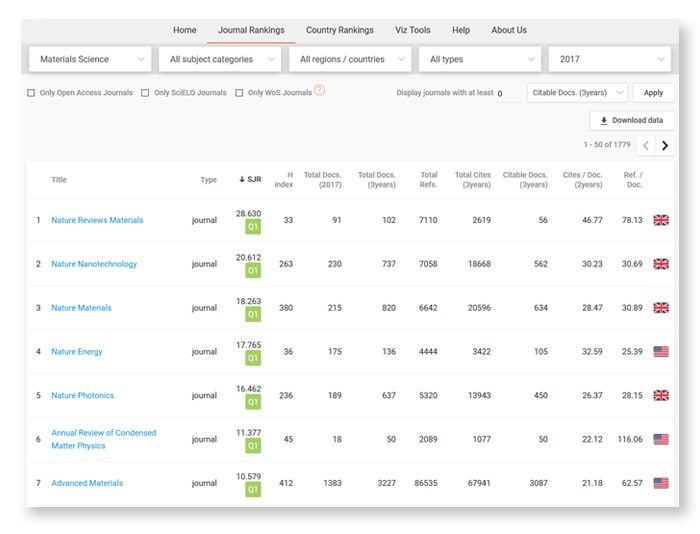This screenshot has width=700, height=534.
Task: Click Q1 badge for Advanced Materials
Action: 253,489
